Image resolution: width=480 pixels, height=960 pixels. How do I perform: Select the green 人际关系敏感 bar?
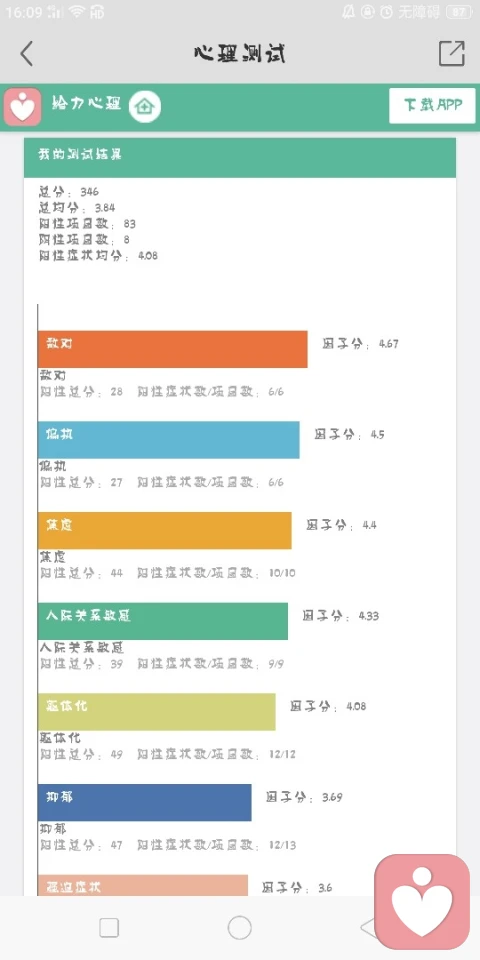pos(163,621)
